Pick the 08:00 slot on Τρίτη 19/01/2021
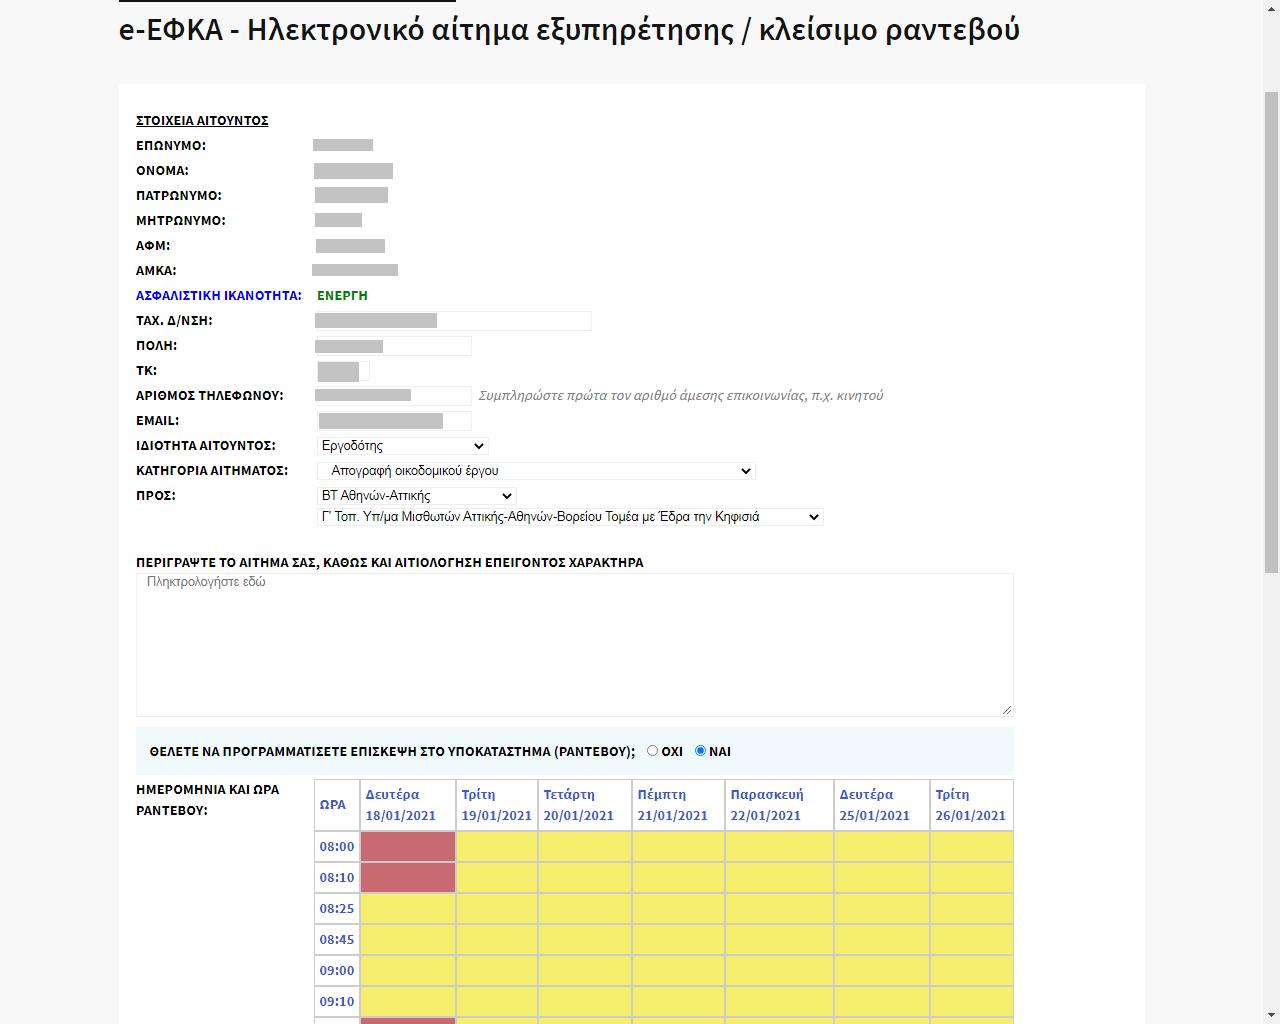The width and height of the screenshot is (1280, 1024). click(x=497, y=847)
